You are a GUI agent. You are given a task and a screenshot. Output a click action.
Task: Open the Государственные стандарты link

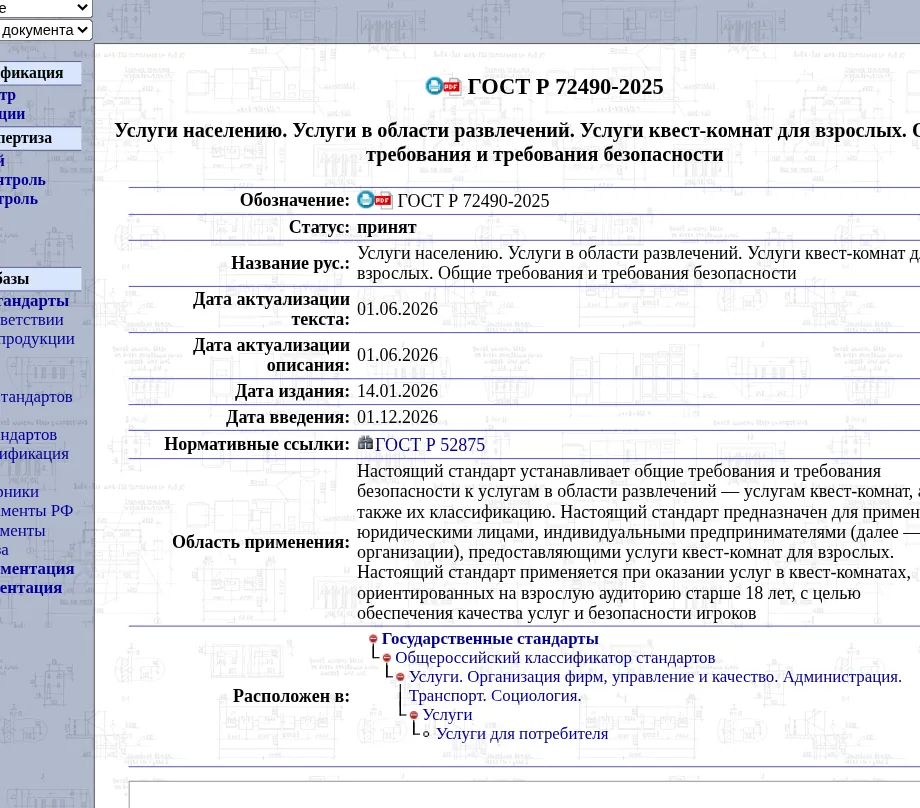tap(490, 638)
